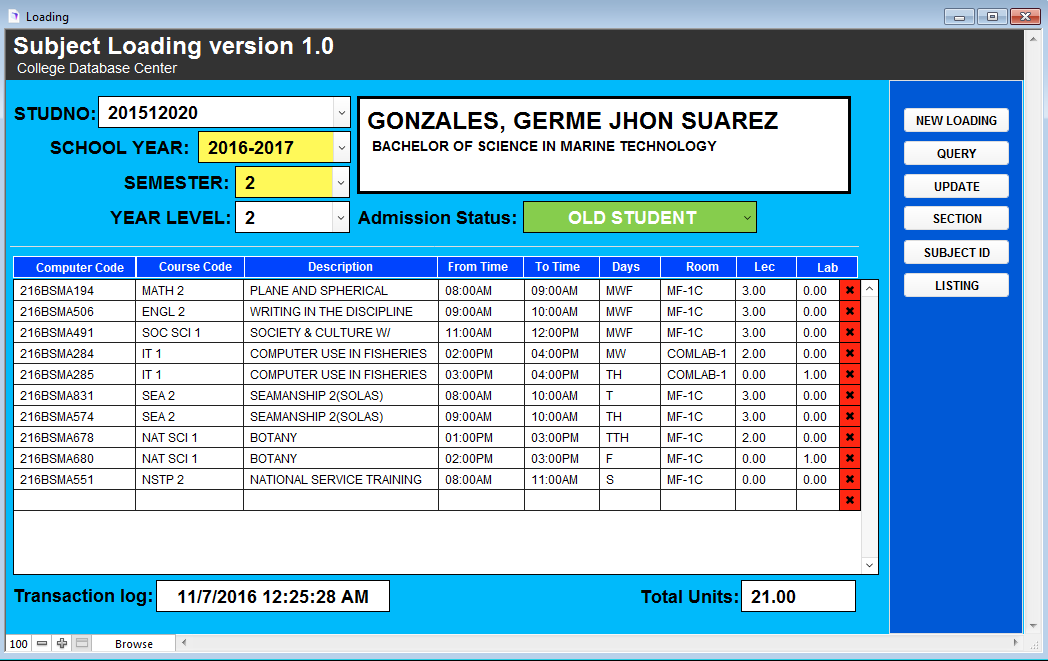Open the Browse mode menu
The width and height of the screenshot is (1048, 661).
(x=134, y=643)
